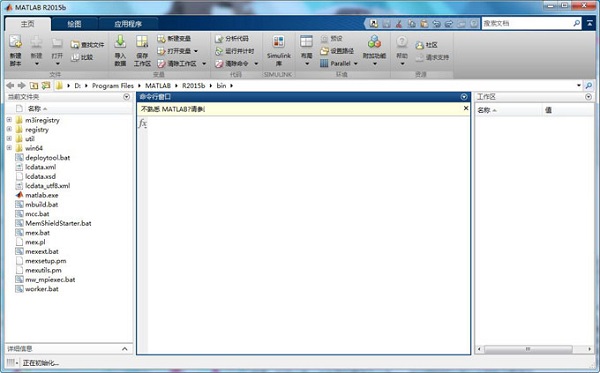Click the fx function browser icon

click(142, 123)
